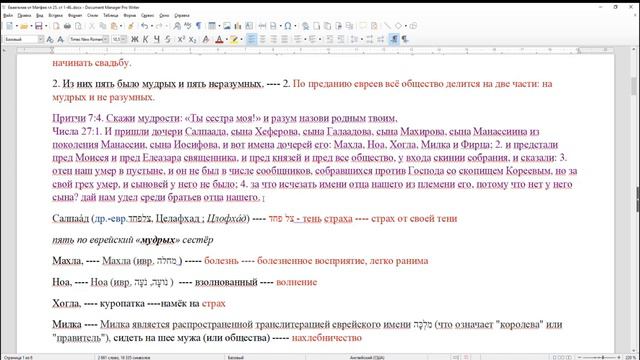Click the page number status field
Viewport: 640px width, 360px height.
click(x=18, y=357)
